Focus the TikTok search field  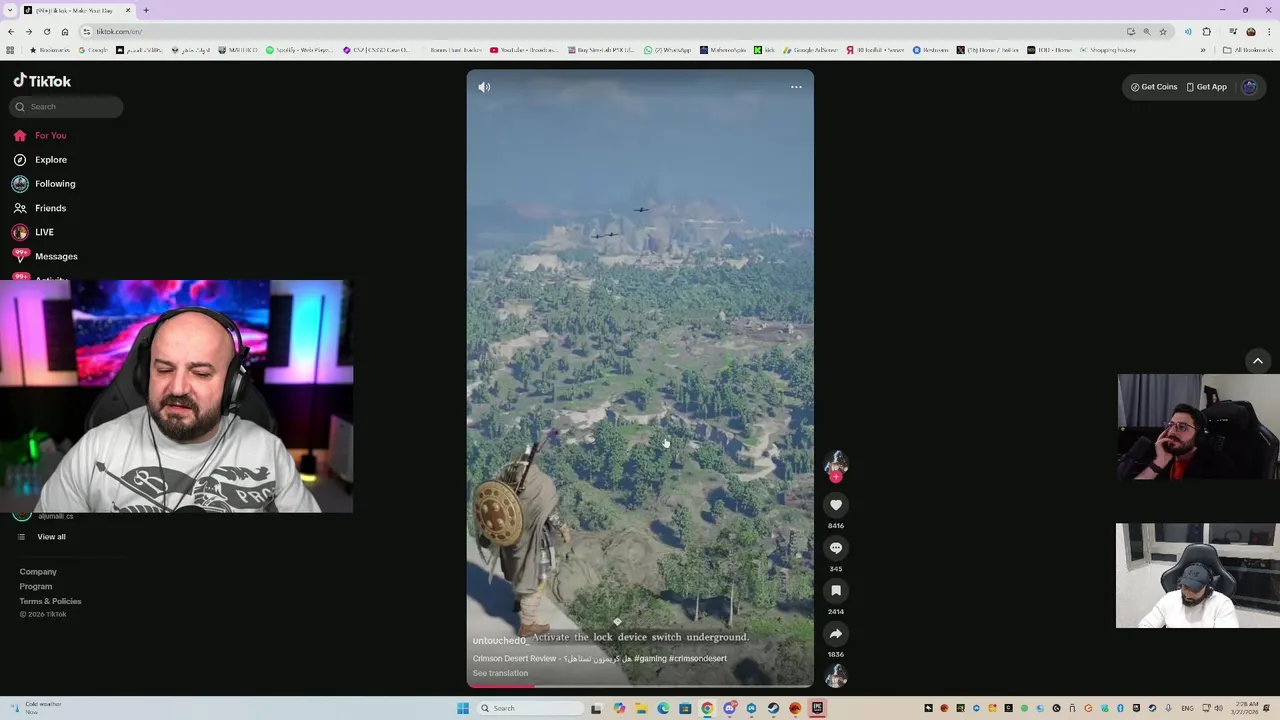[68, 107]
